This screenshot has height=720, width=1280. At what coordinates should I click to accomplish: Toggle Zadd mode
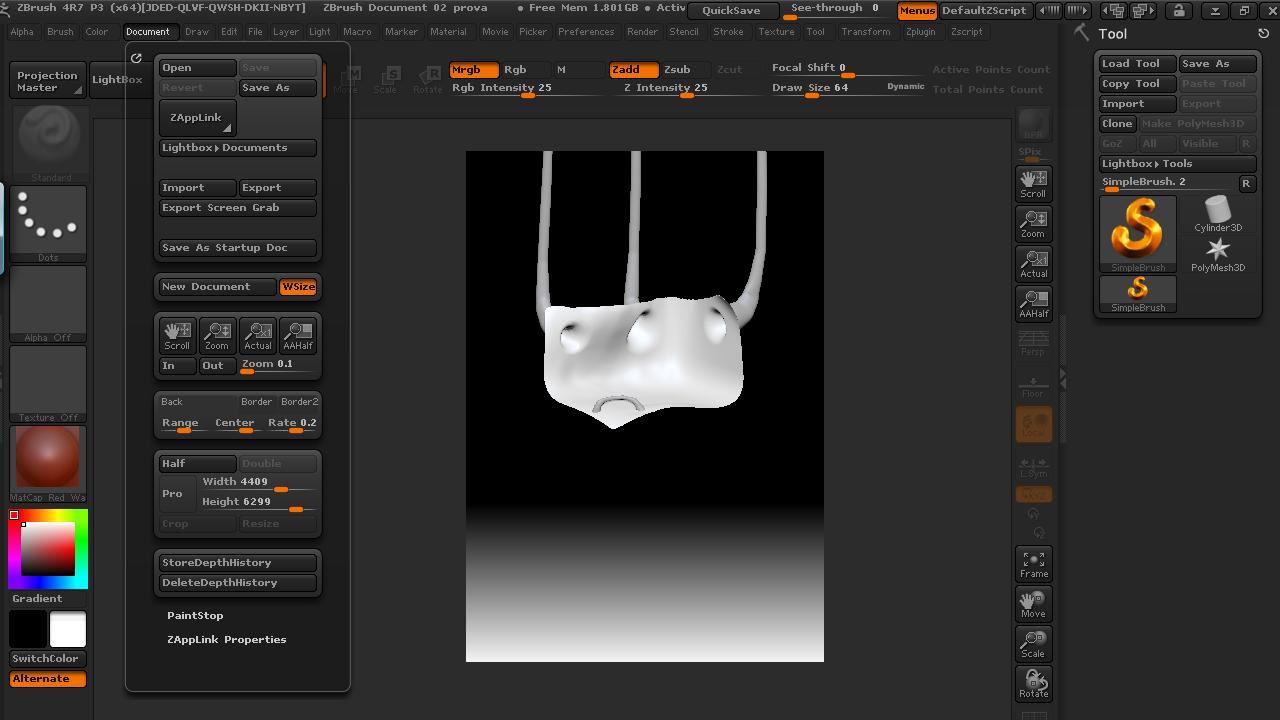[x=634, y=70]
